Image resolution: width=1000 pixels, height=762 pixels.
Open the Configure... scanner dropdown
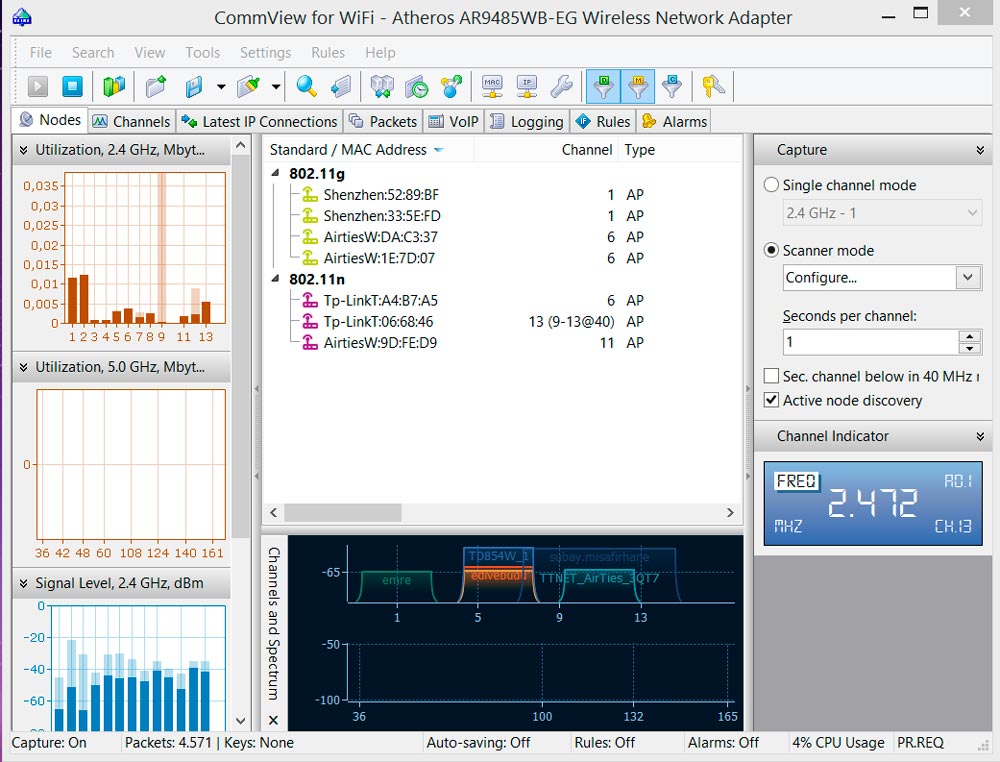click(x=883, y=277)
